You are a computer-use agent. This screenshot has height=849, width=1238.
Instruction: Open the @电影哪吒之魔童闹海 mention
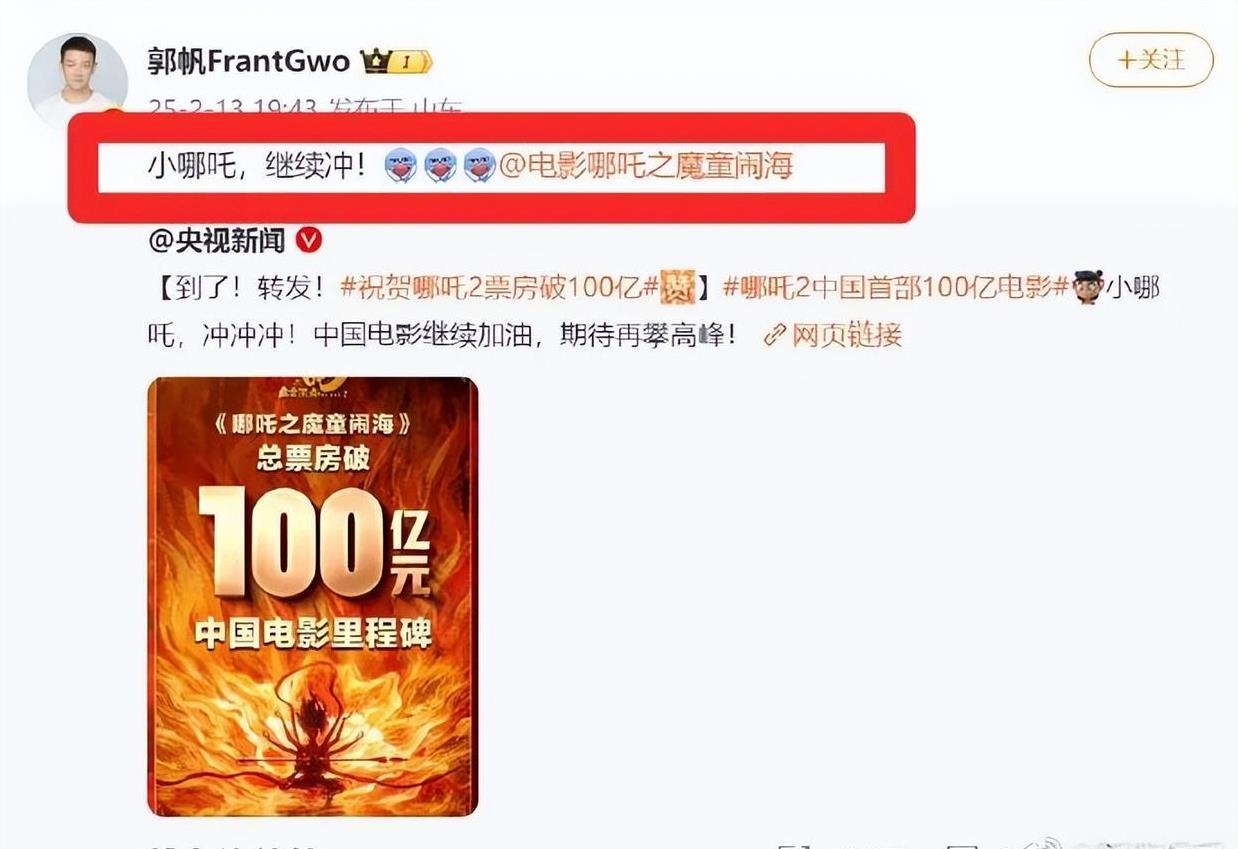[x=647, y=165]
